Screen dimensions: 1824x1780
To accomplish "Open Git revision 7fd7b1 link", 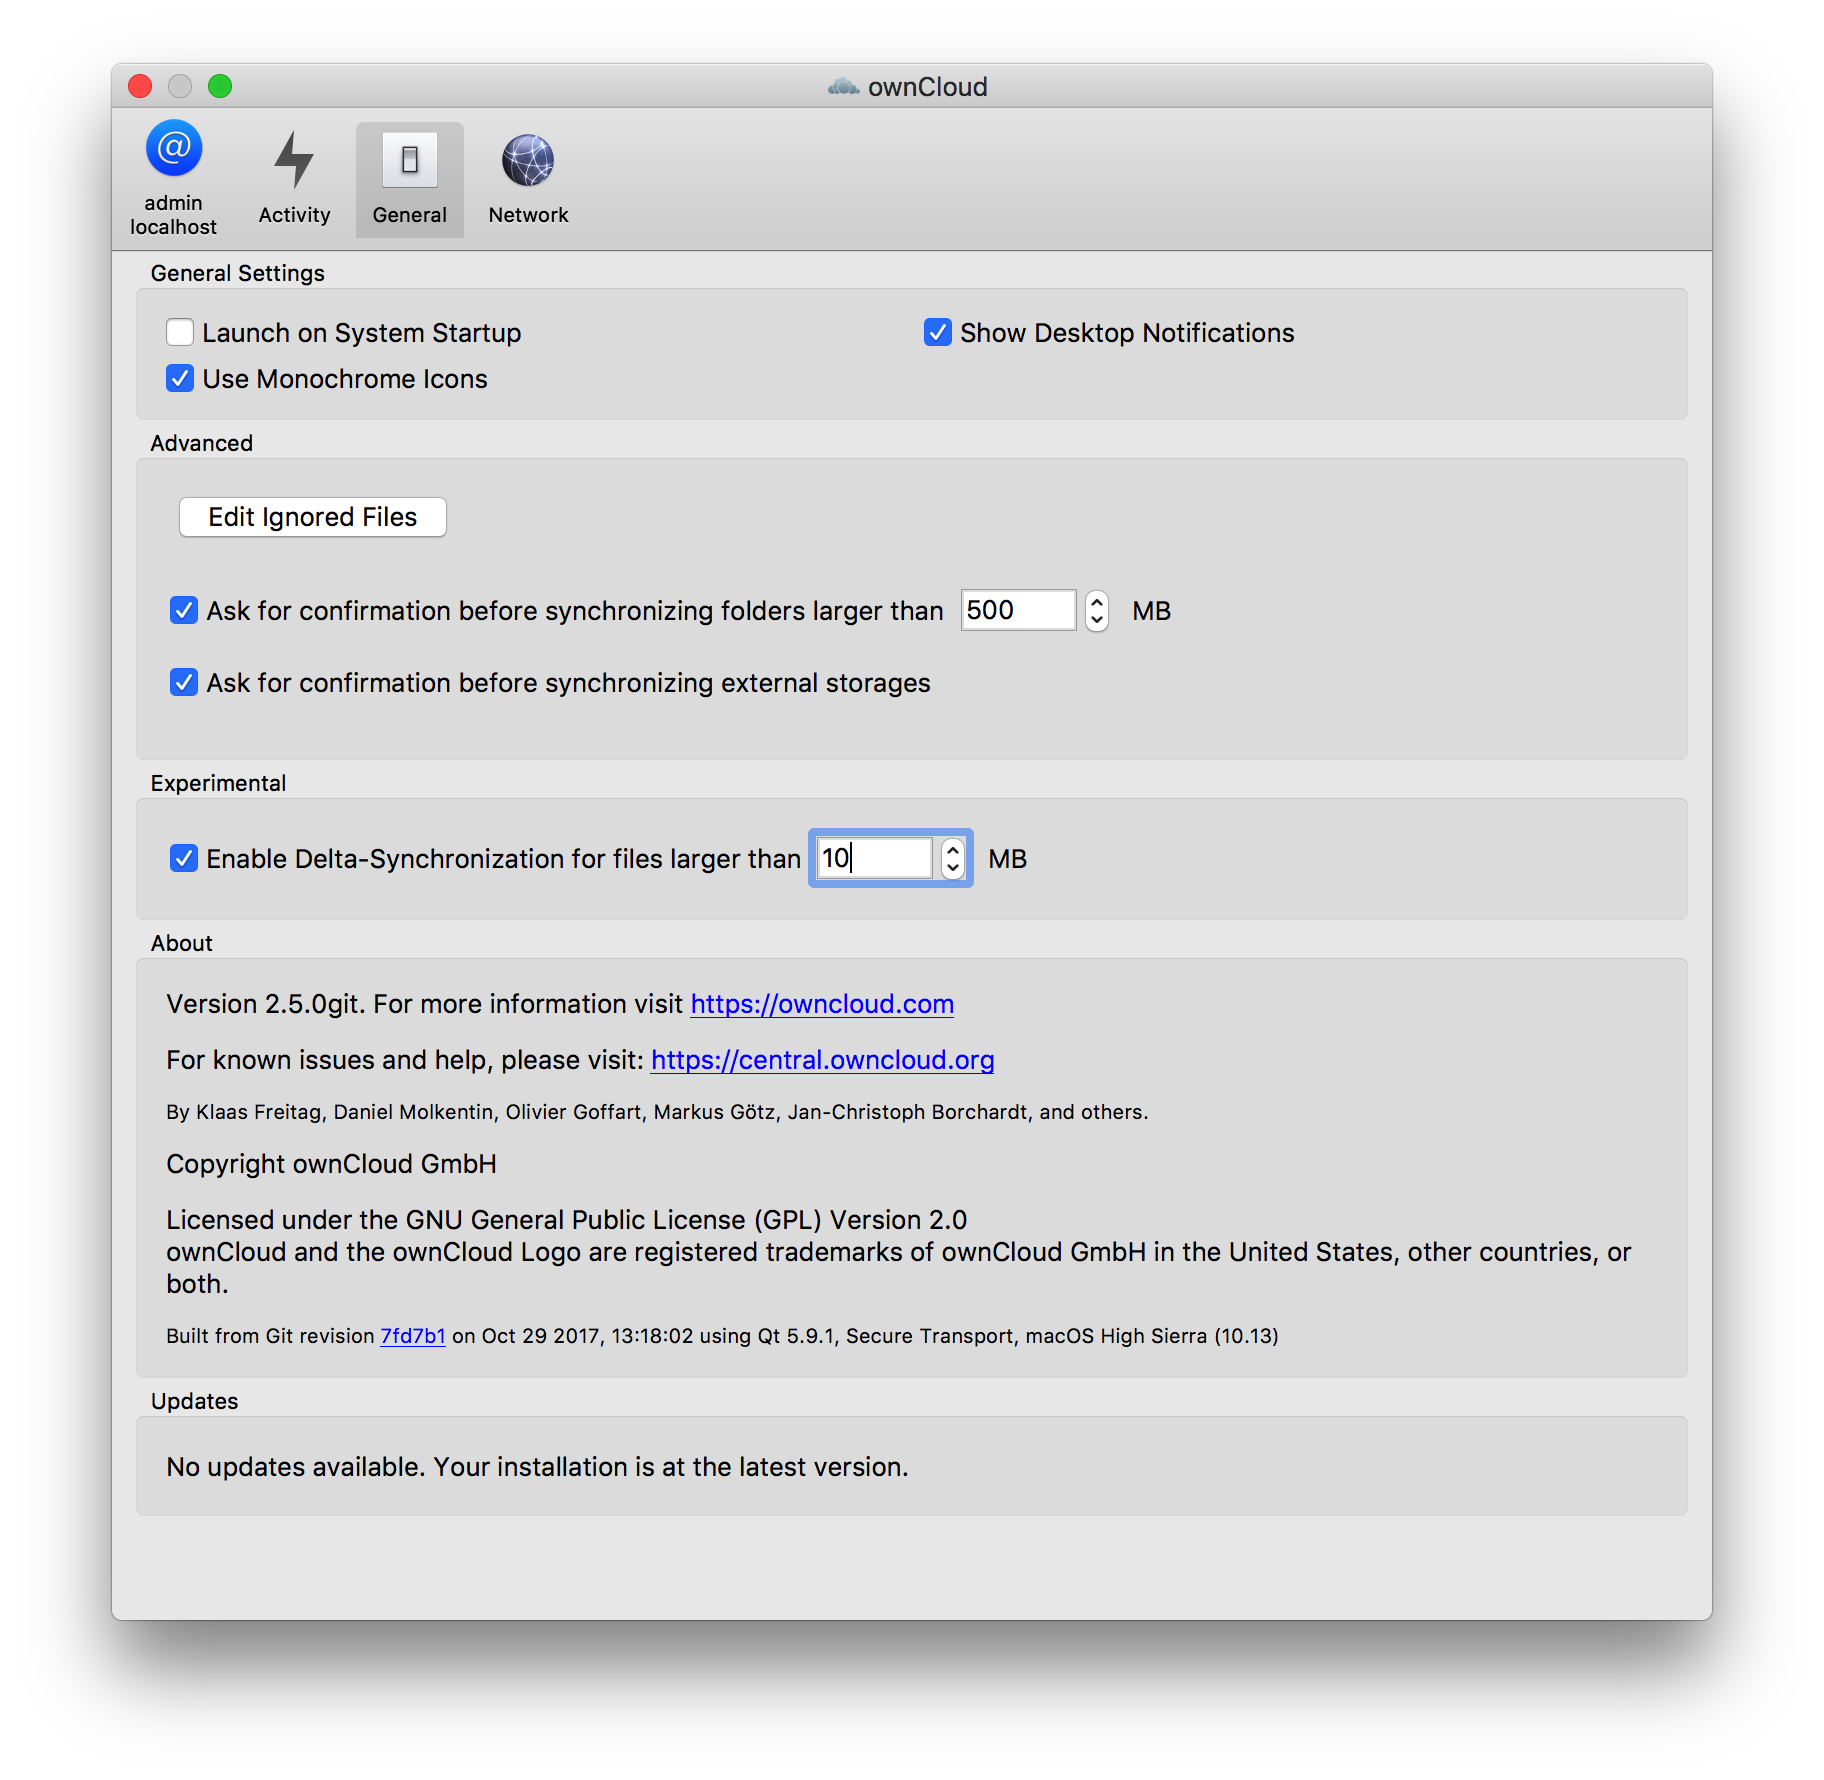I will click(x=413, y=1336).
